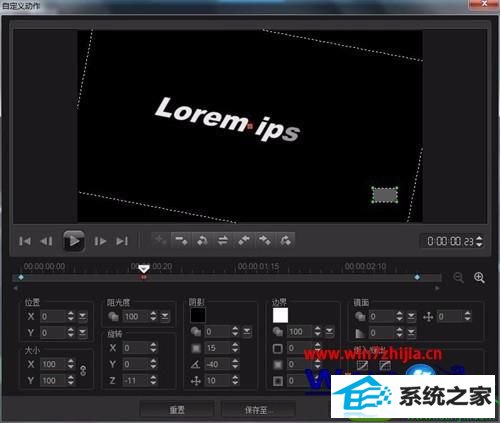Click the sixth keyframe toolbar icon
Viewport: 500px width, 423px height.
pyautogui.click(x=265, y=240)
